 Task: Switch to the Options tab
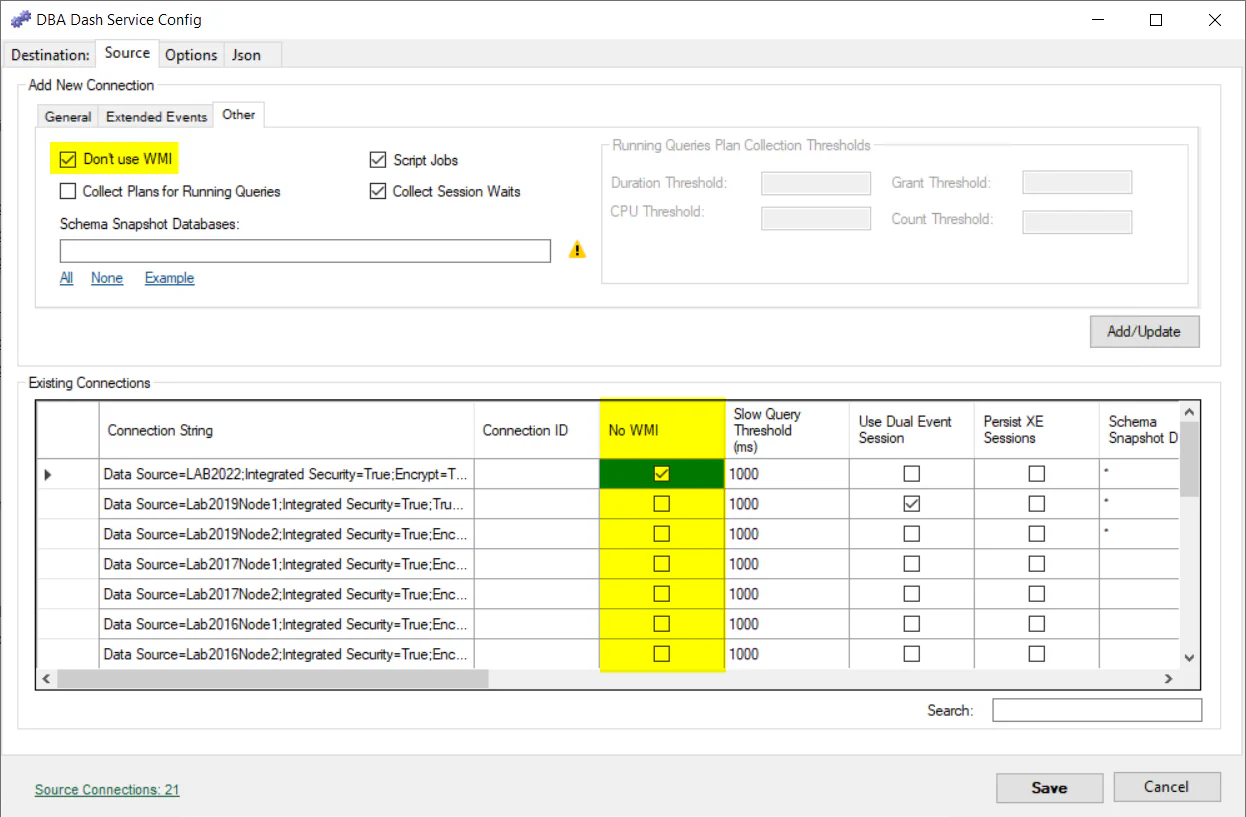click(190, 55)
